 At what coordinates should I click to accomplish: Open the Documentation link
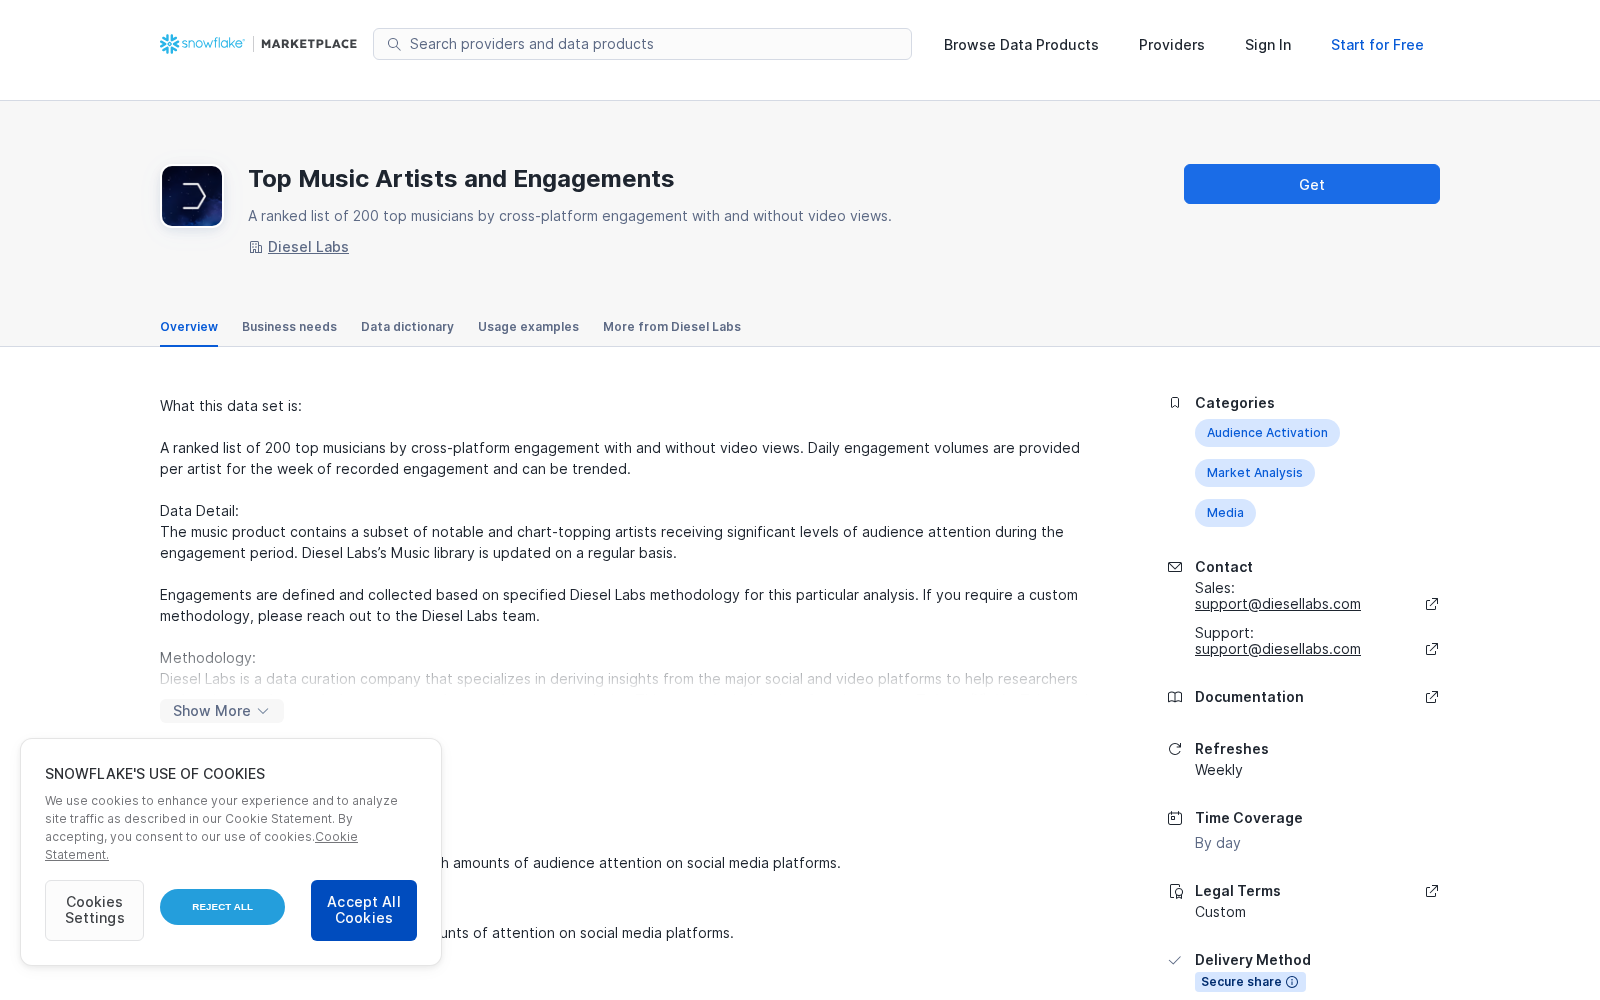(1249, 697)
